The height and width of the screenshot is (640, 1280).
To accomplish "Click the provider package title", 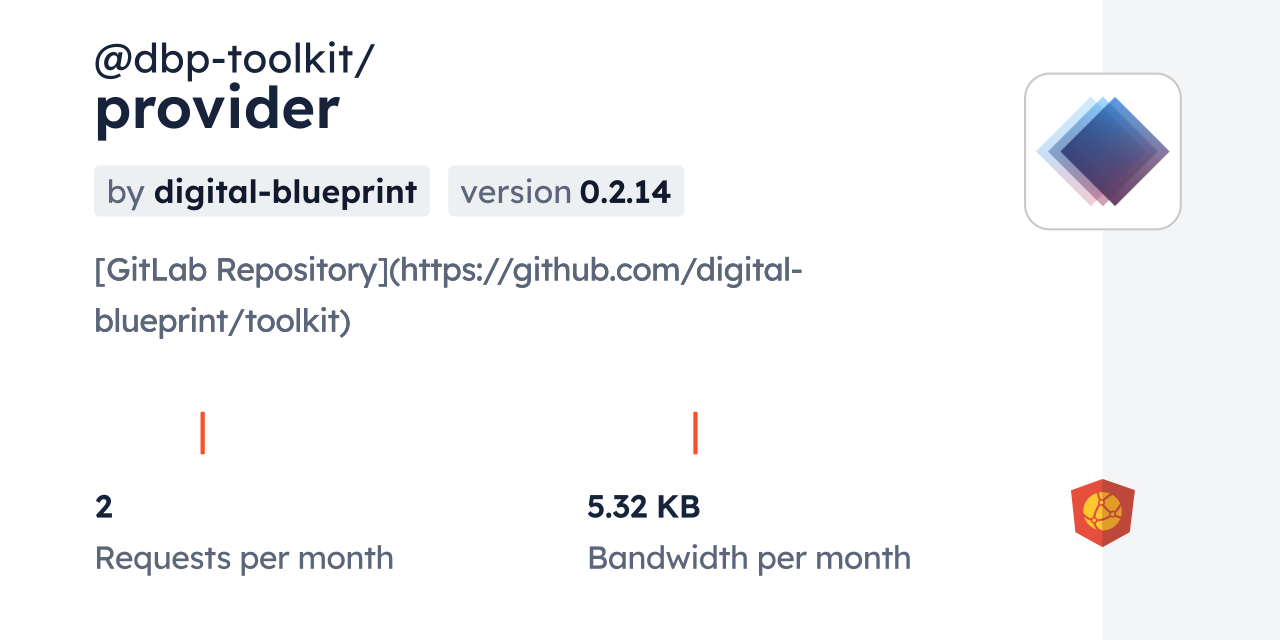I will (217, 109).
